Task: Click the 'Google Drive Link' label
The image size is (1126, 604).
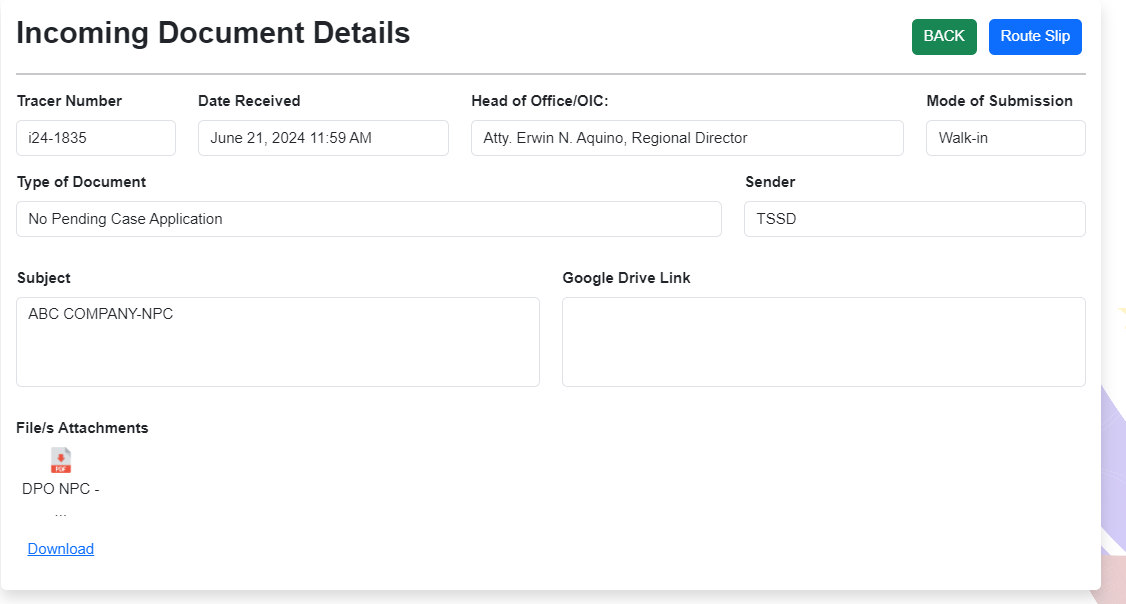Action: coord(626,278)
